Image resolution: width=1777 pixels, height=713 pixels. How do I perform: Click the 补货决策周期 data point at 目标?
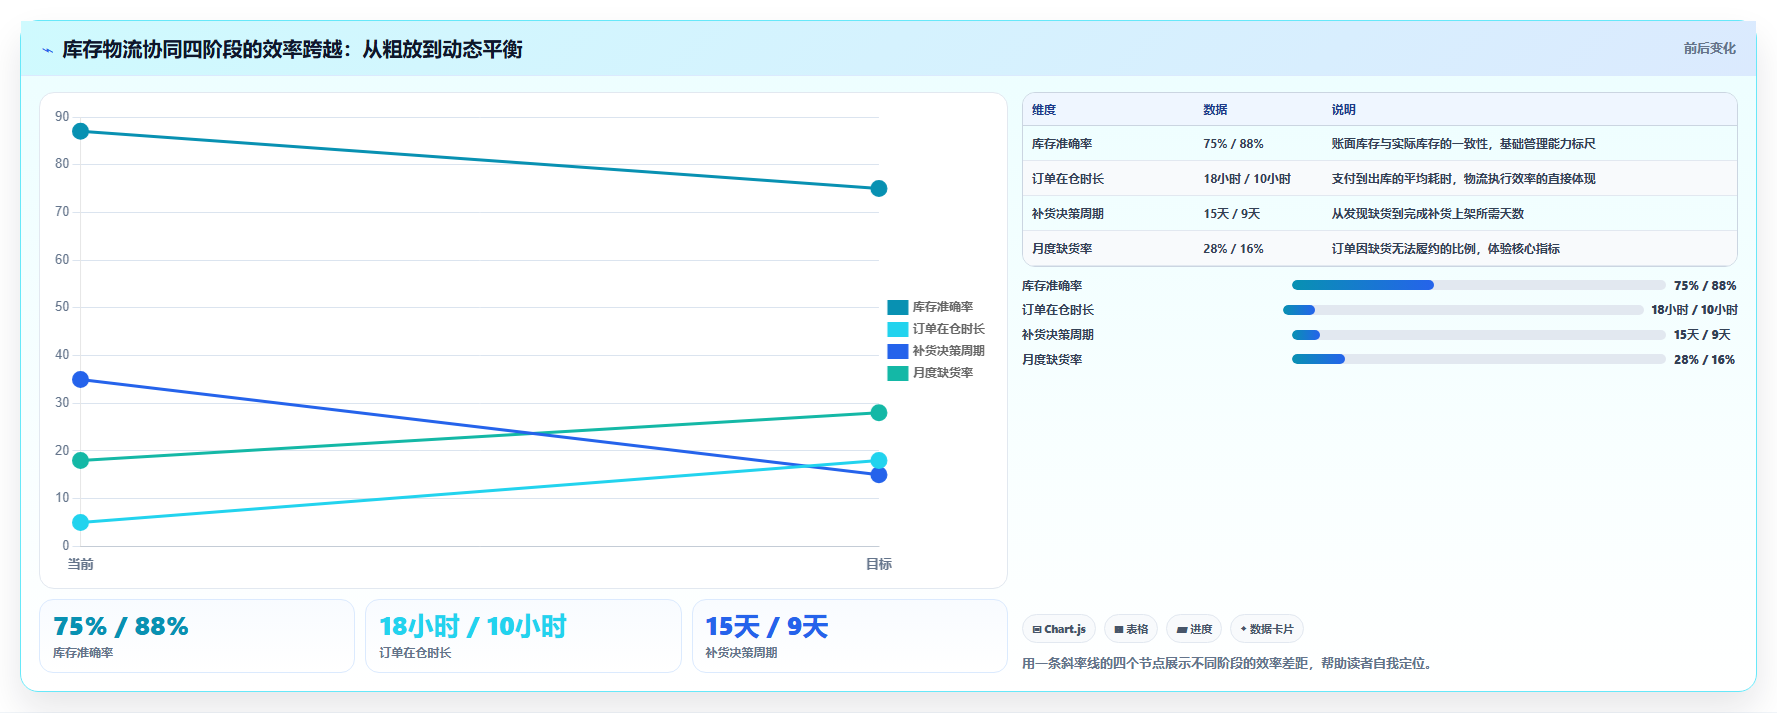pyautogui.click(x=879, y=475)
